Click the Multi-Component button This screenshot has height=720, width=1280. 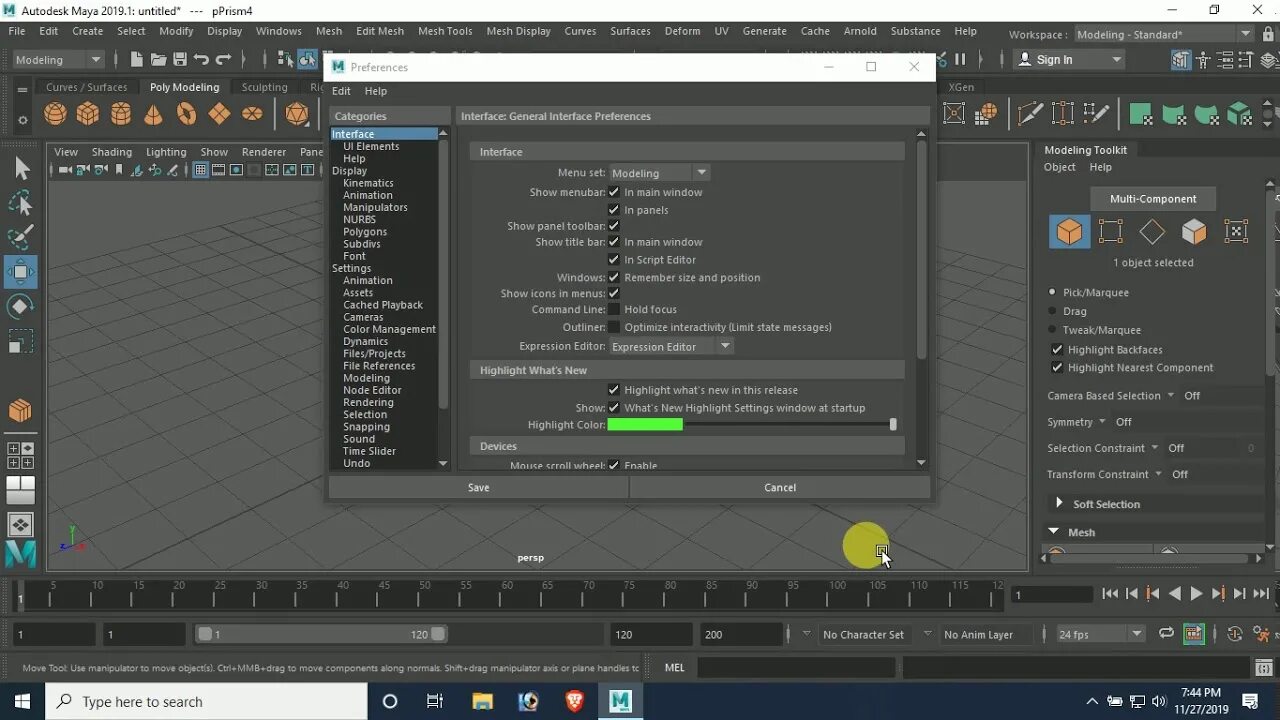tap(1152, 199)
